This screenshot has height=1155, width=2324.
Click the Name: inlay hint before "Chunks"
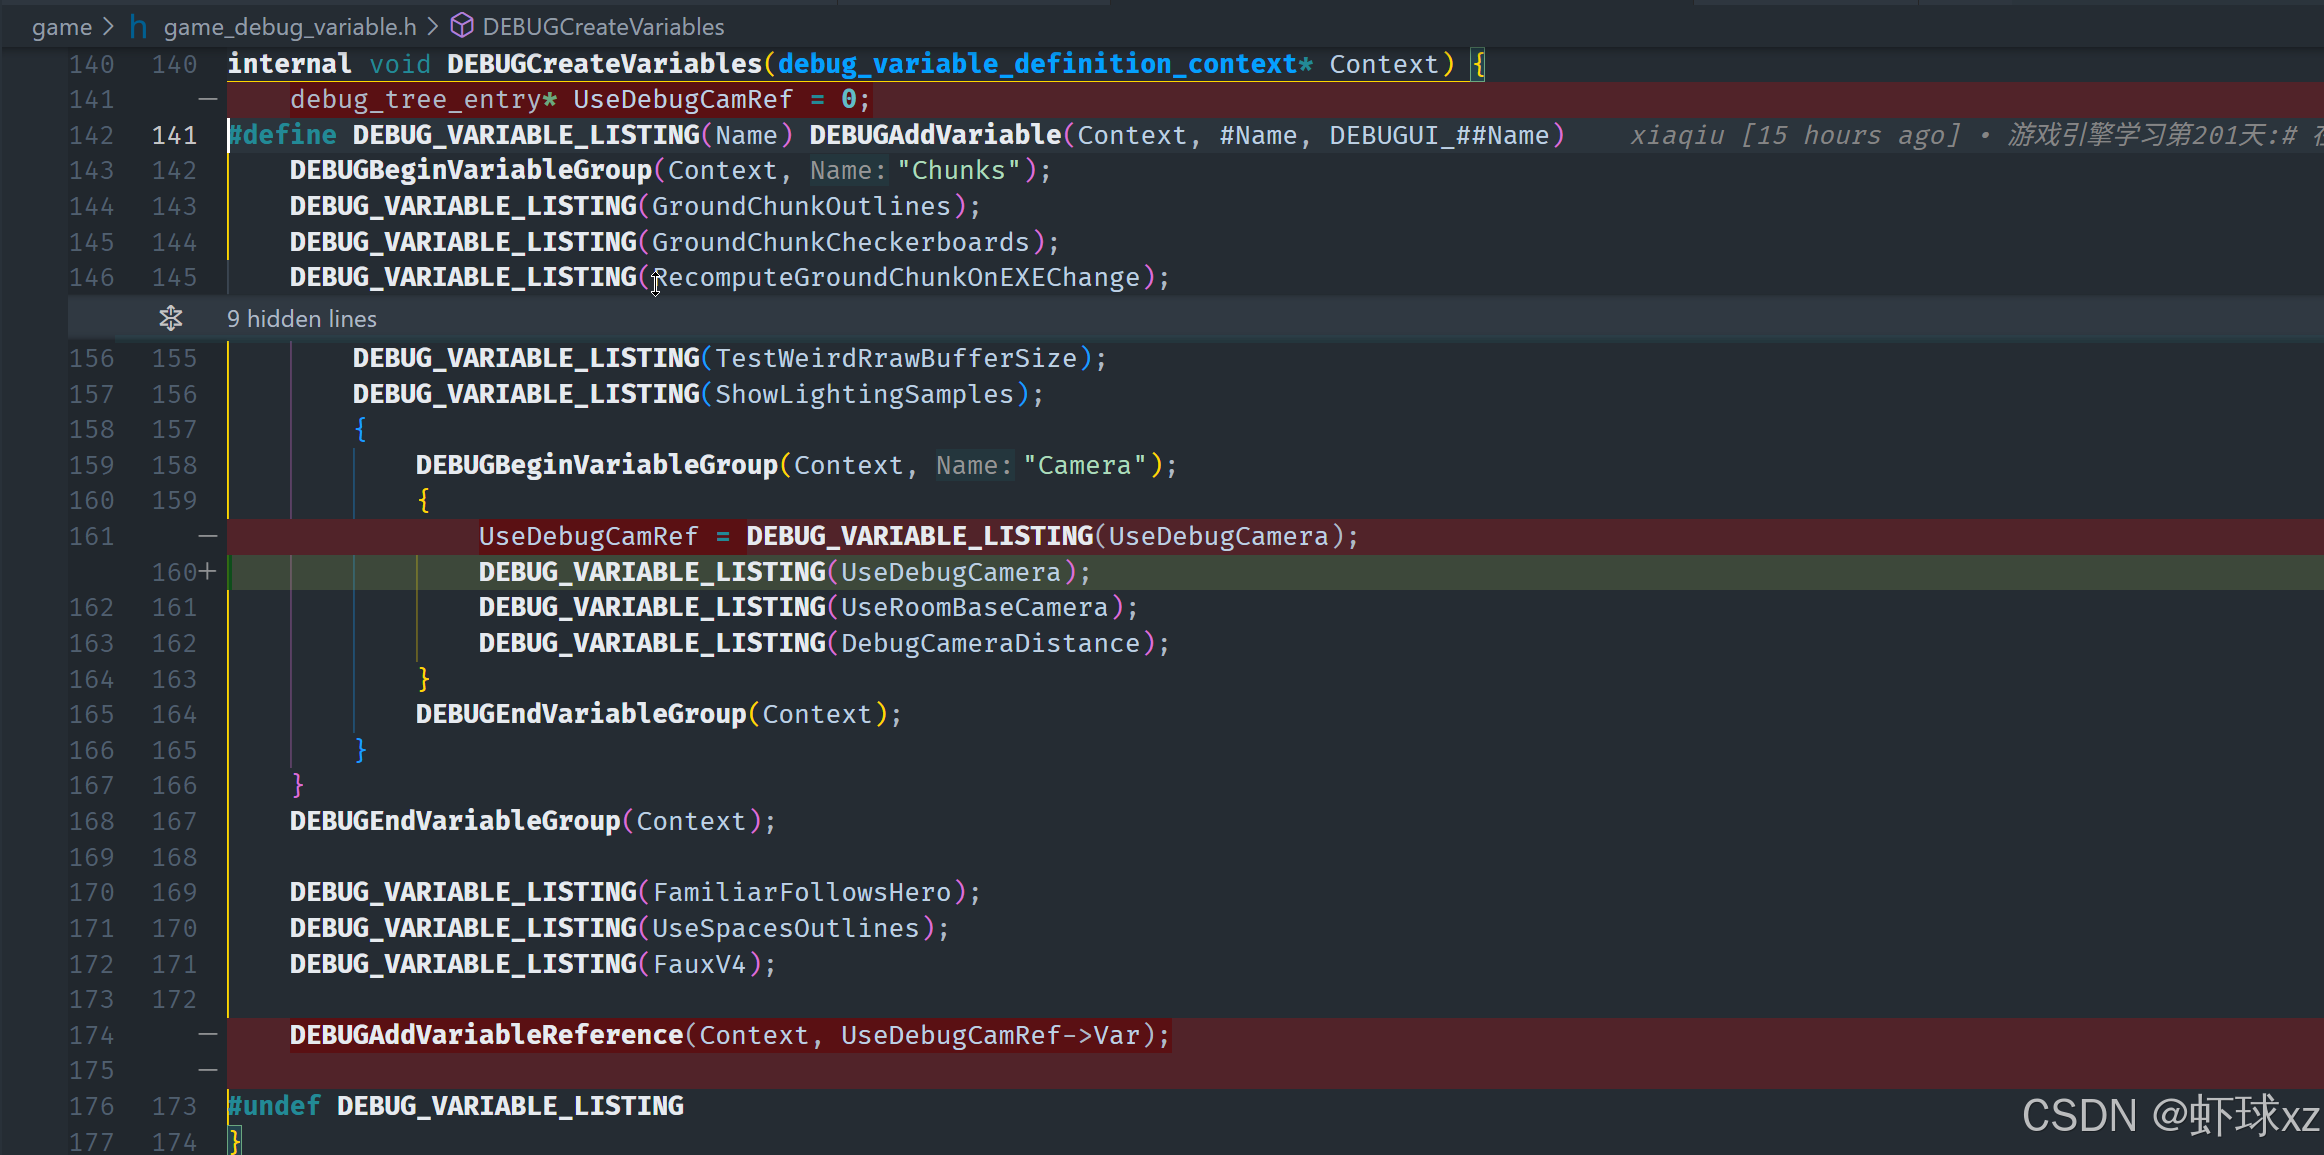(x=847, y=171)
